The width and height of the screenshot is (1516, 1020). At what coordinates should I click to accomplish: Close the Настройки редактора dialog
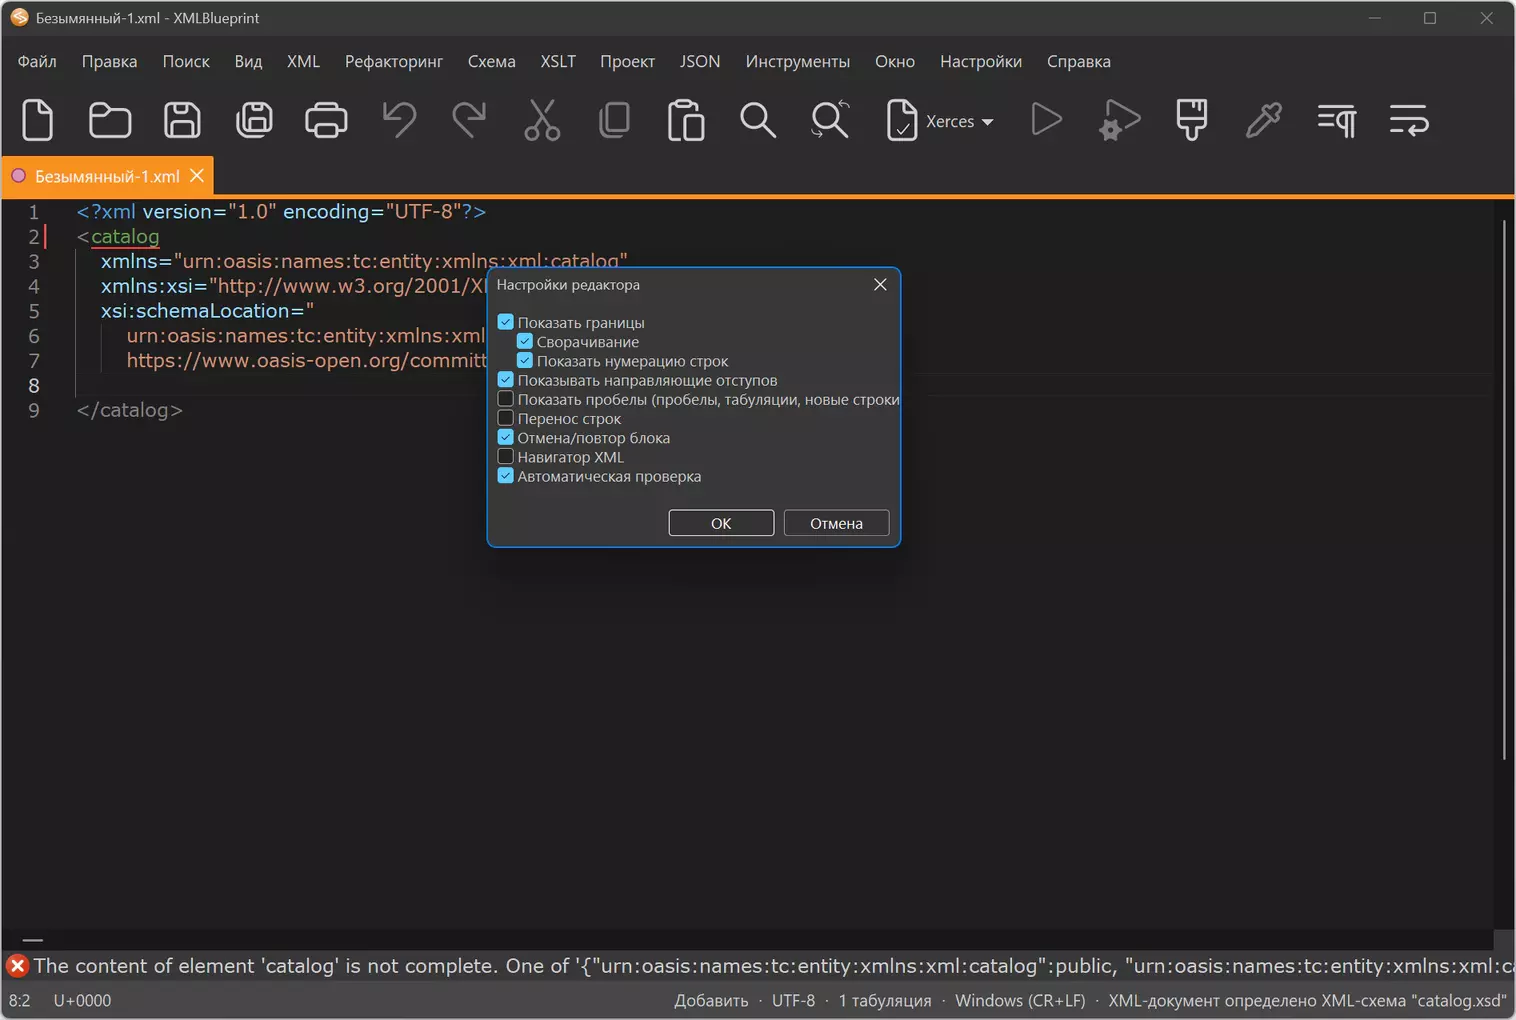[x=880, y=285]
